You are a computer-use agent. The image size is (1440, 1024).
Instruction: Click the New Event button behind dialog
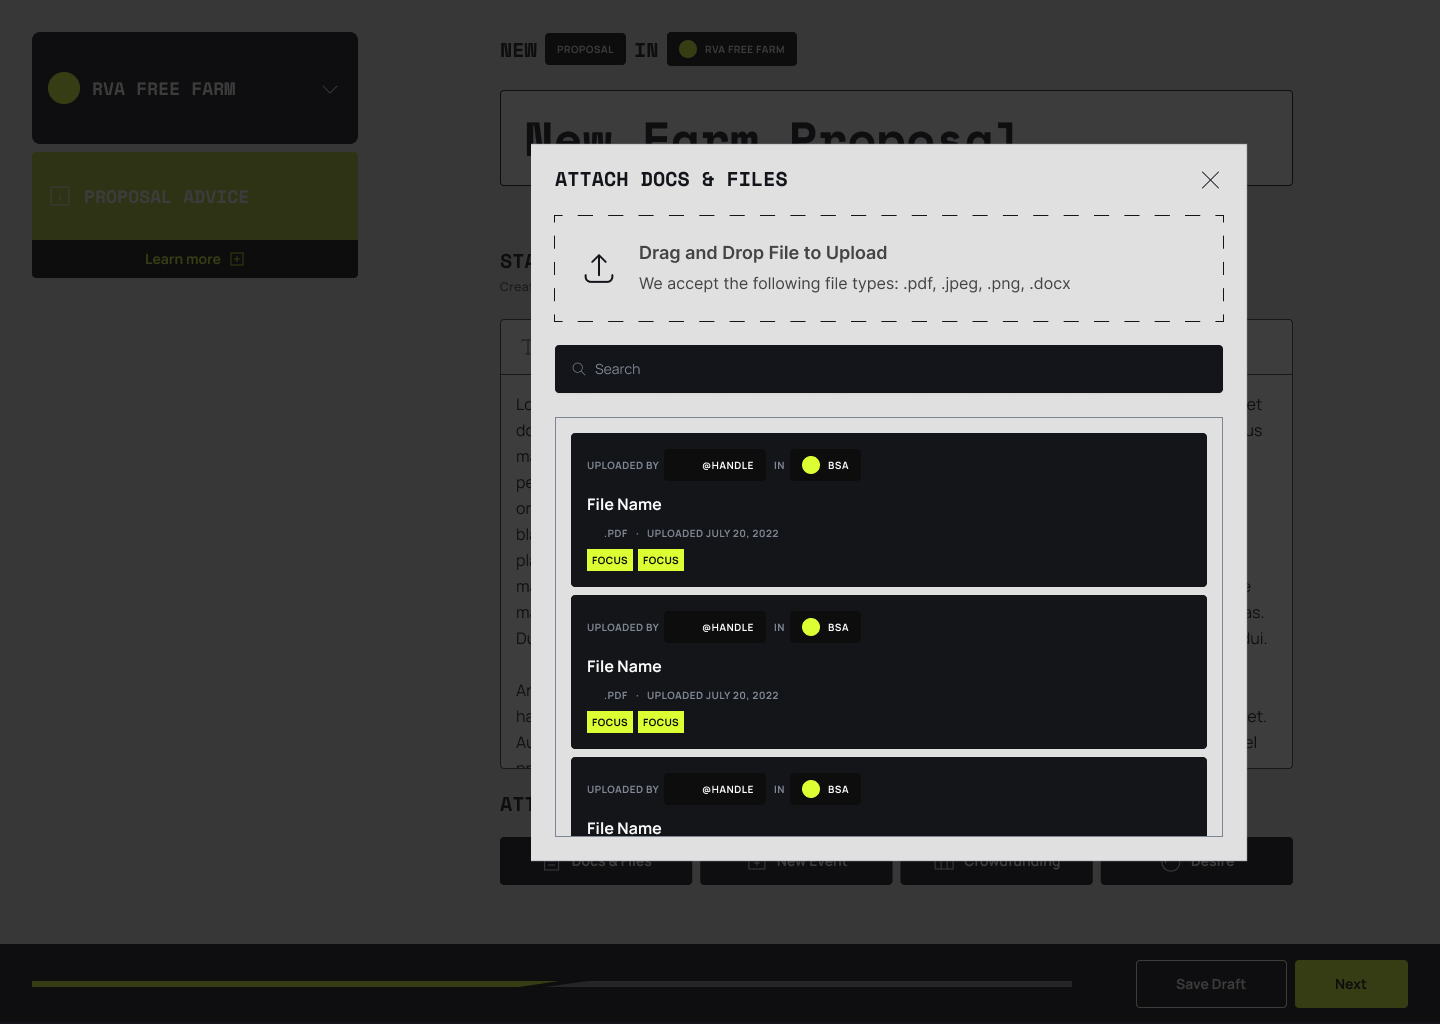click(x=796, y=861)
